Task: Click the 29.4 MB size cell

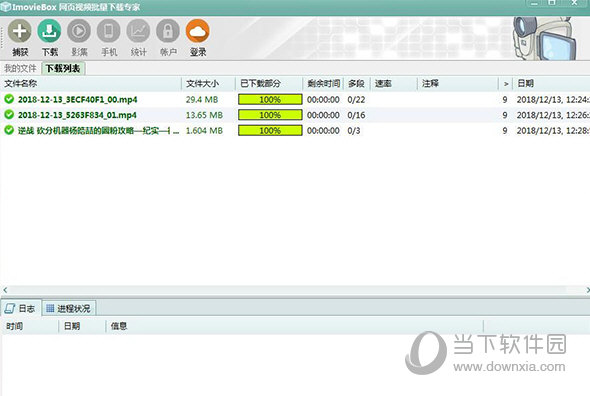Action: [x=202, y=99]
